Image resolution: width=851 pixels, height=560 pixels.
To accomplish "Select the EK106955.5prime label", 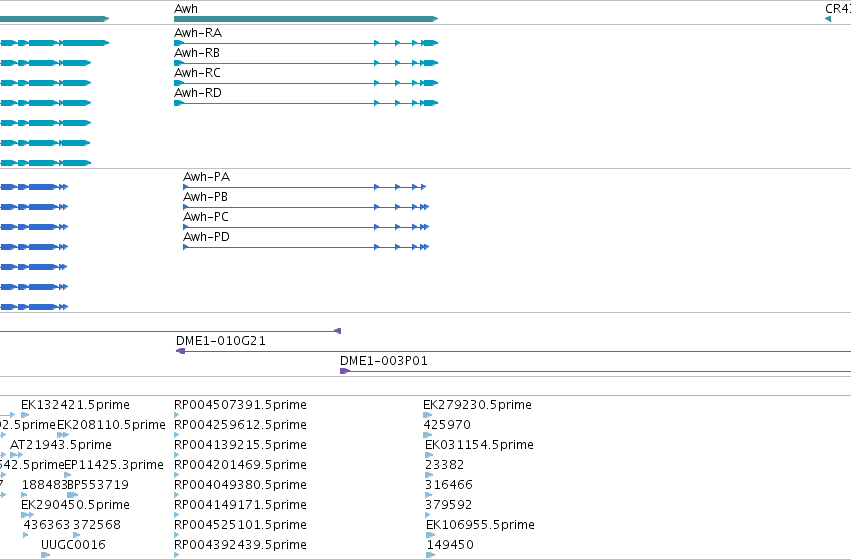I will (x=480, y=525).
